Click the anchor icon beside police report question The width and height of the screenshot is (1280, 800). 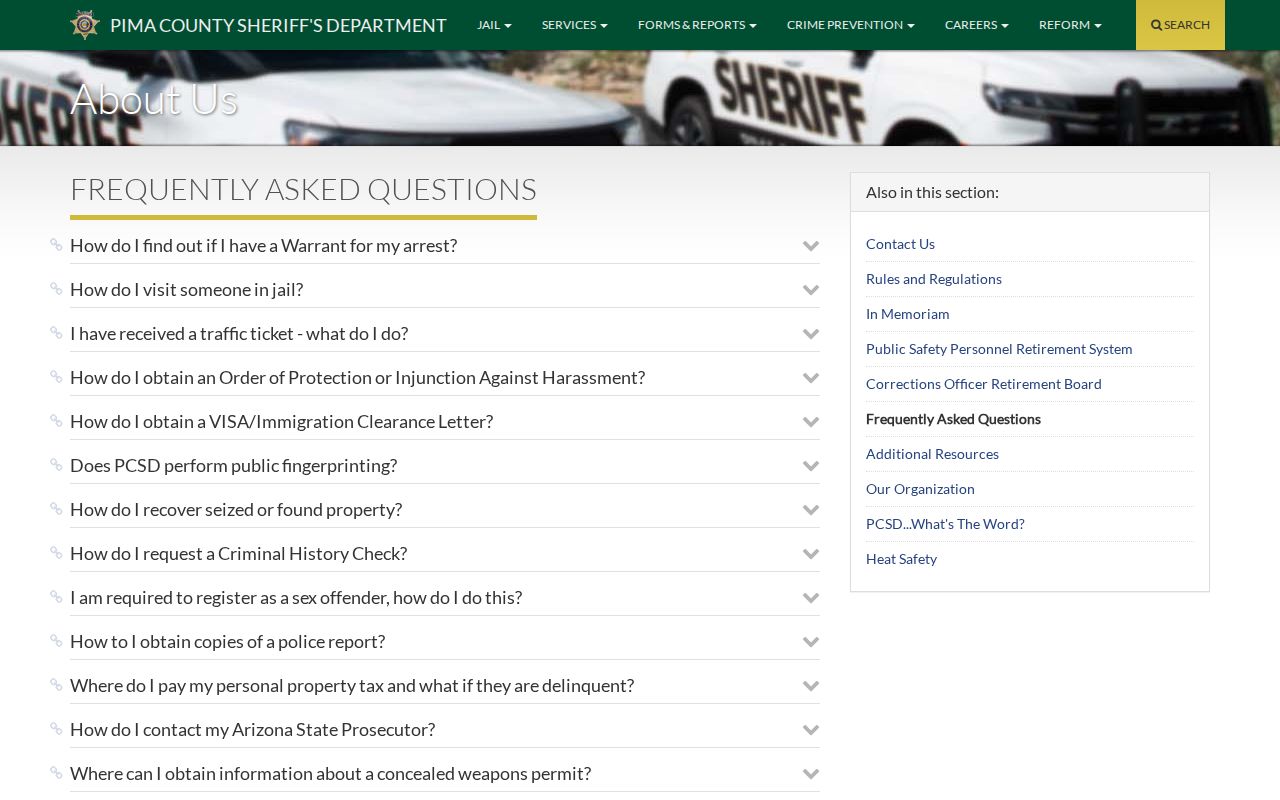[56, 641]
